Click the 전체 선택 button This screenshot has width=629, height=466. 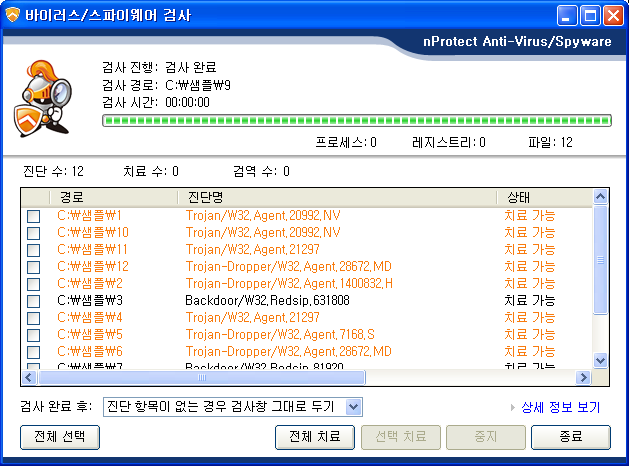[60, 437]
